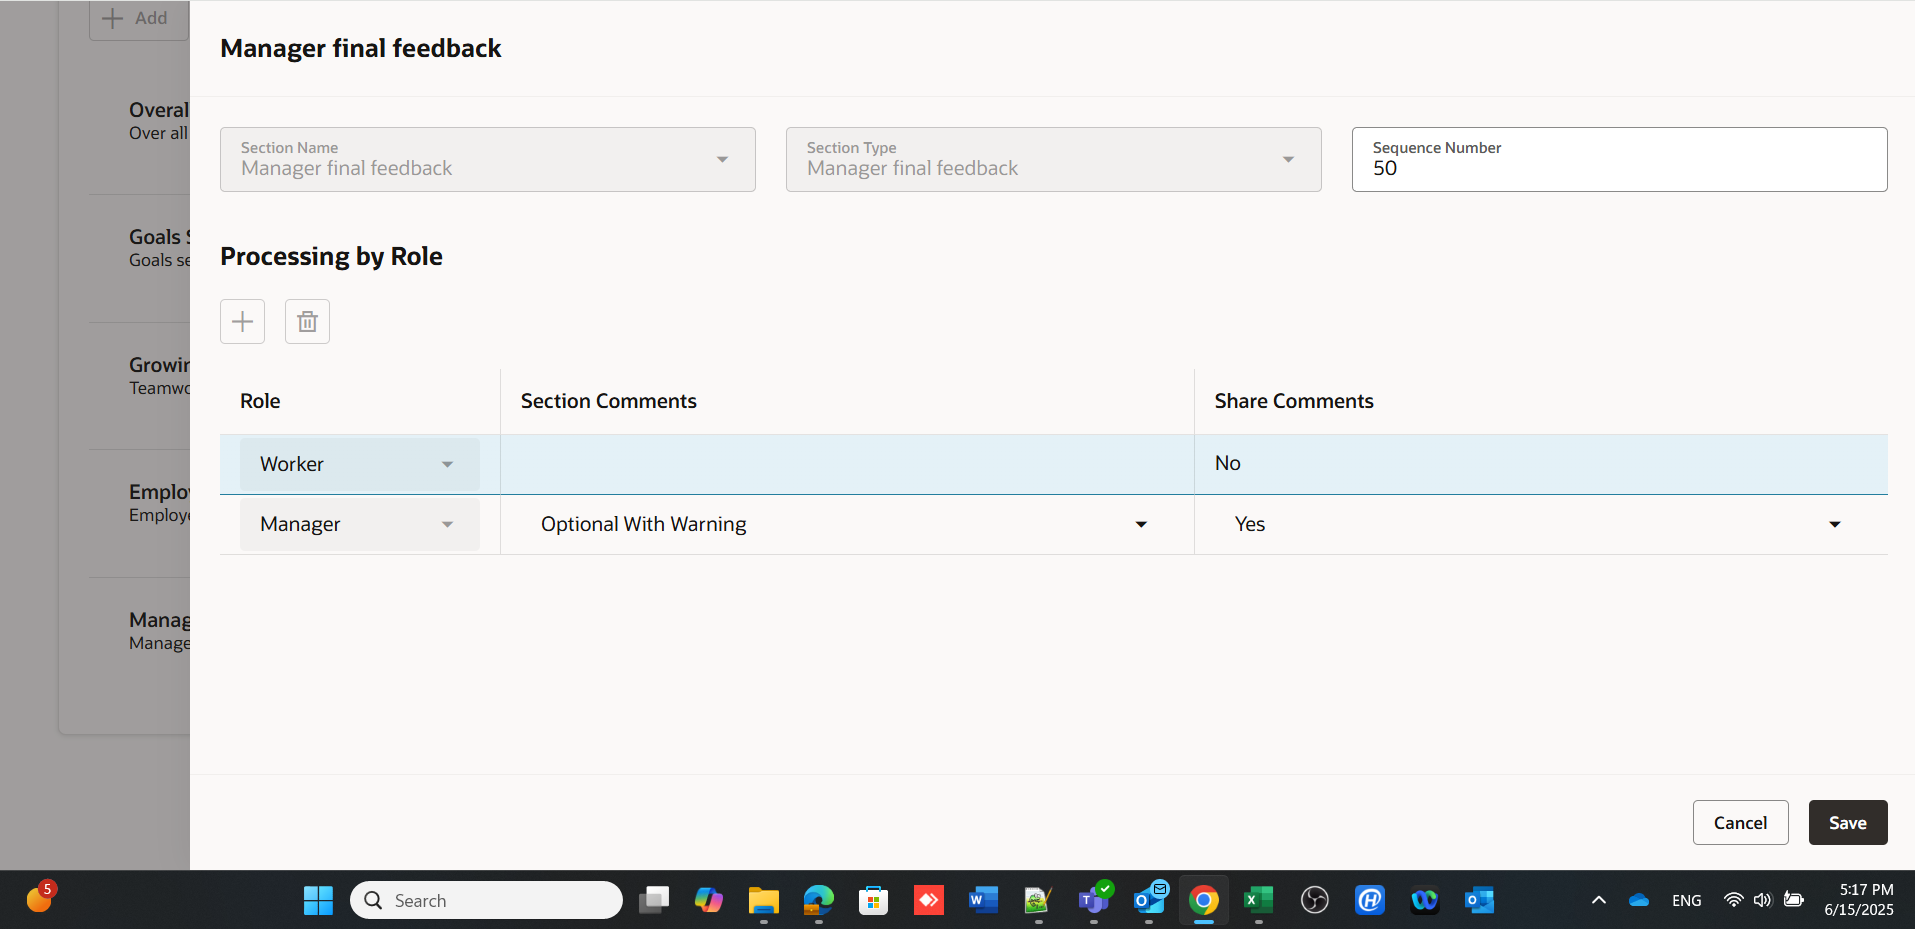Open Microsoft Word from the taskbar

(984, 900)
